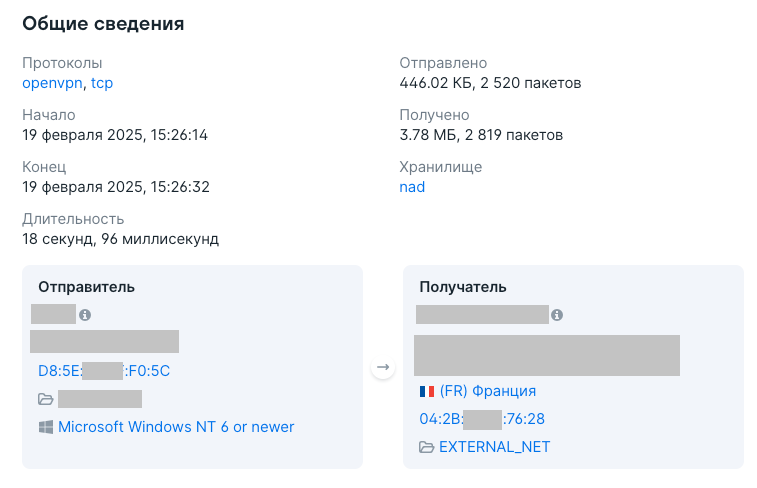Open the tcp protocol link
The width and height of the screenshot is (757, 488).
(102, 83)
